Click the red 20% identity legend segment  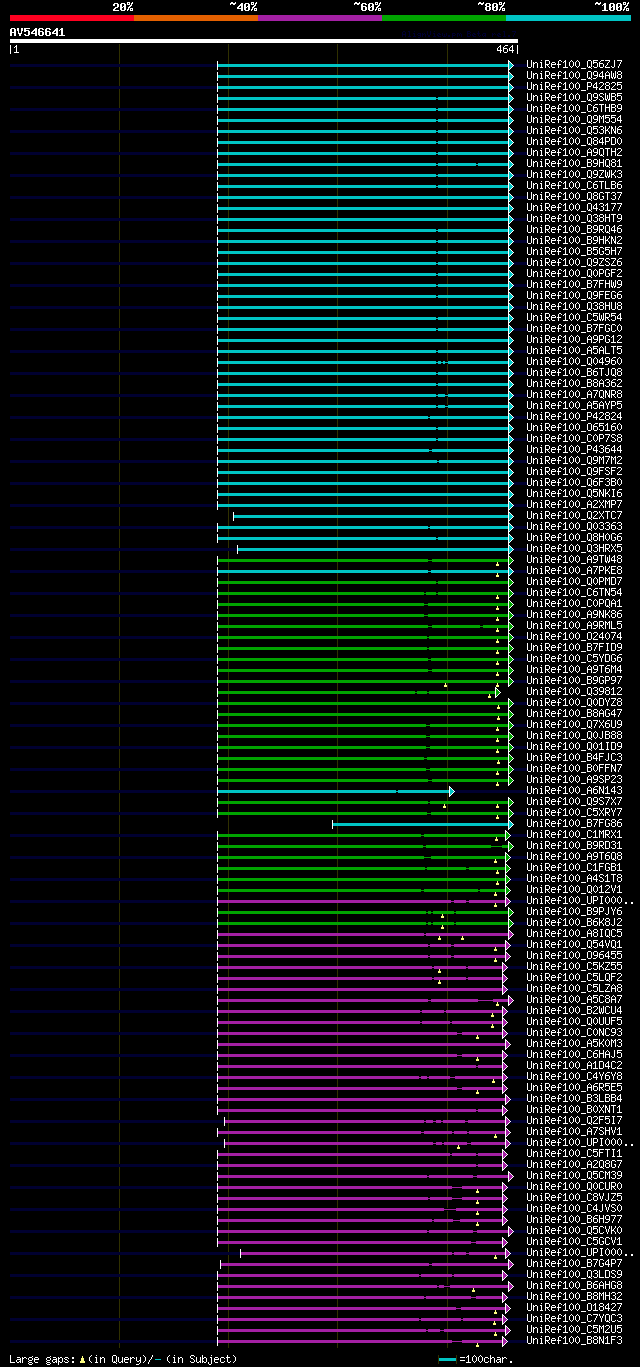point(72,18)
